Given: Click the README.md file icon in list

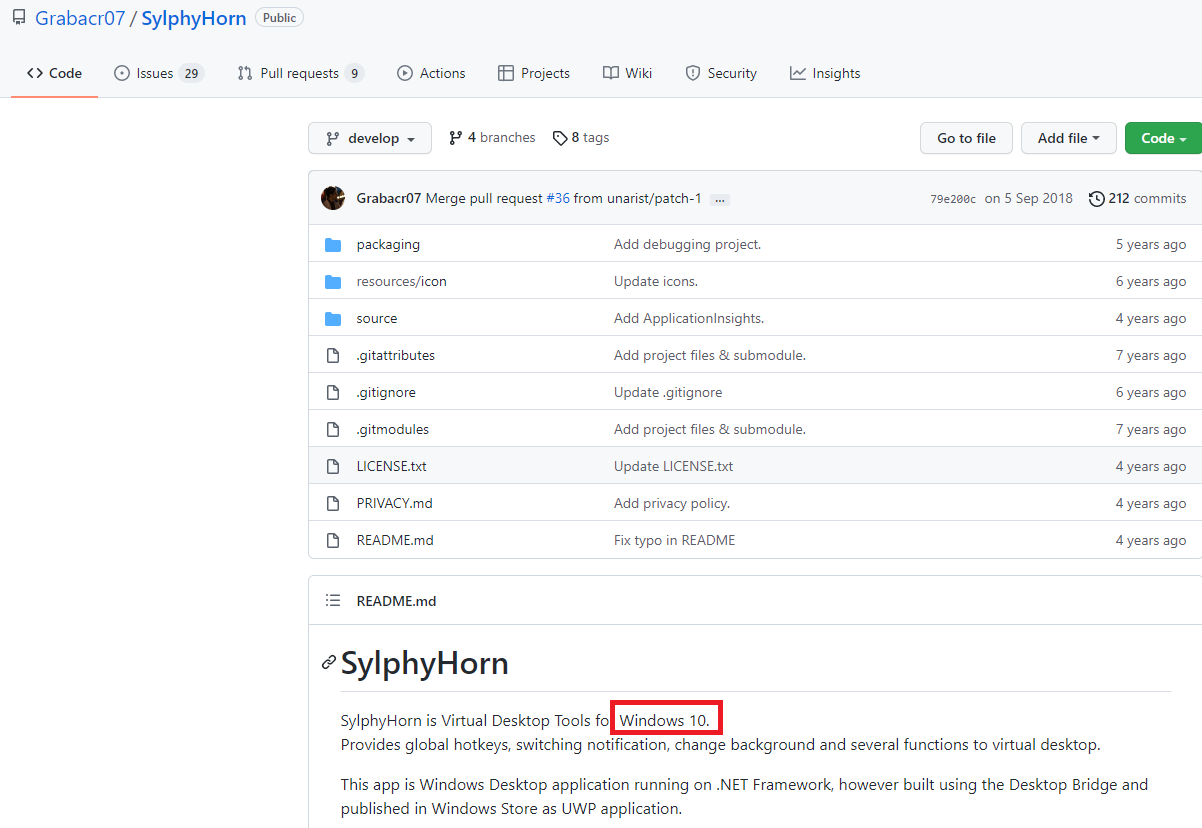Looking at the screenshot, I should 333,540.
